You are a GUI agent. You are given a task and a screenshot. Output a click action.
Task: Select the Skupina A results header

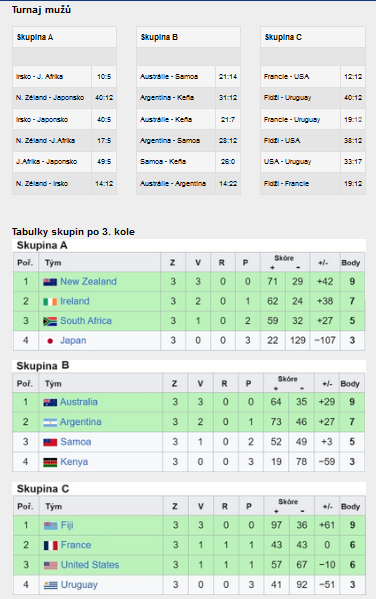click(x=64, y=37)
